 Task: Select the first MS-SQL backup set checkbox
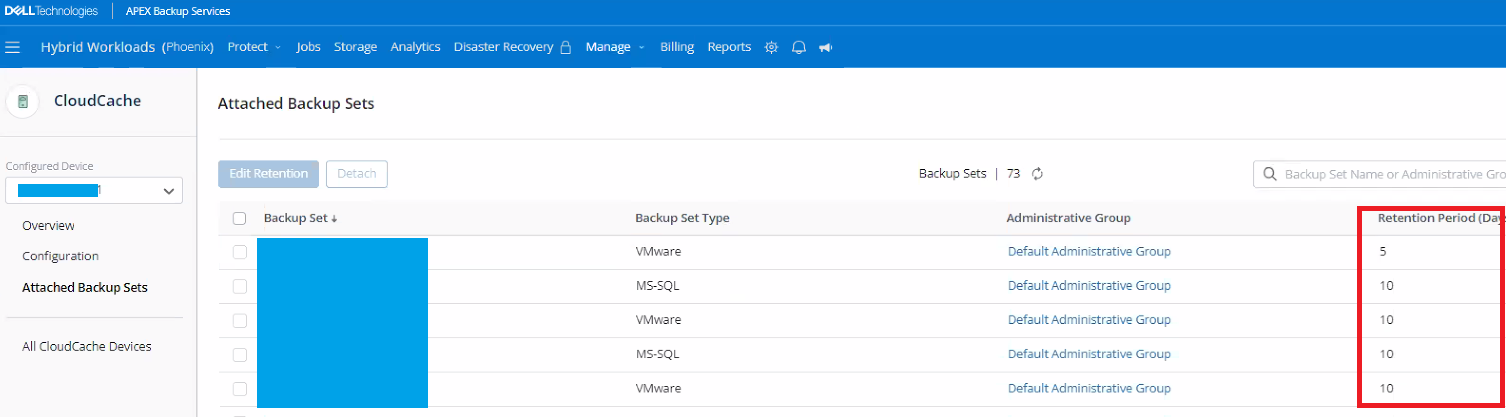[x=239, y=286]
